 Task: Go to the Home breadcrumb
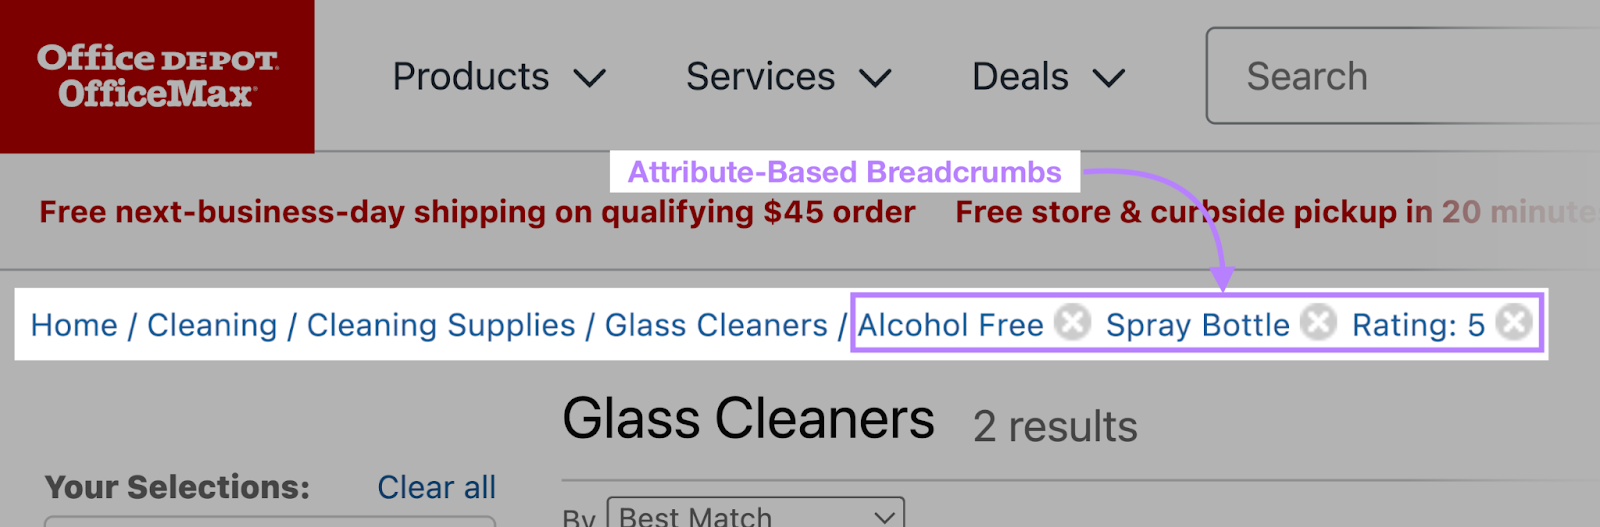(x=74, y=325)
